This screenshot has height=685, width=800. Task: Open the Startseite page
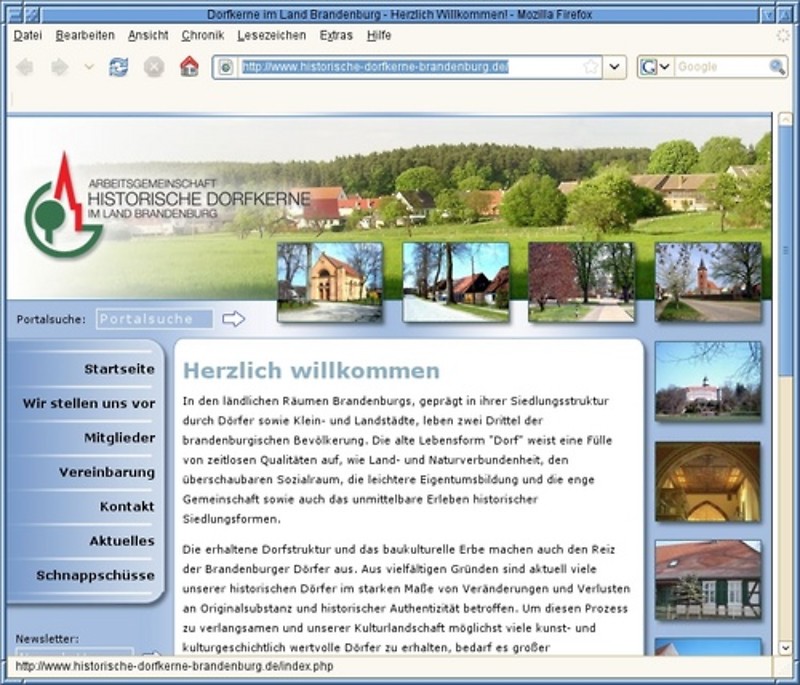(119, 369)
